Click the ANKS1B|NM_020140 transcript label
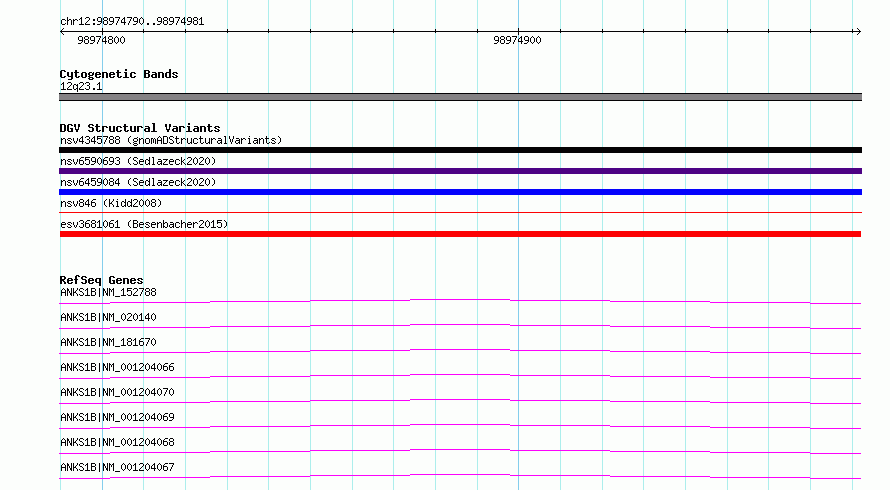 click(x=108, y=317)
